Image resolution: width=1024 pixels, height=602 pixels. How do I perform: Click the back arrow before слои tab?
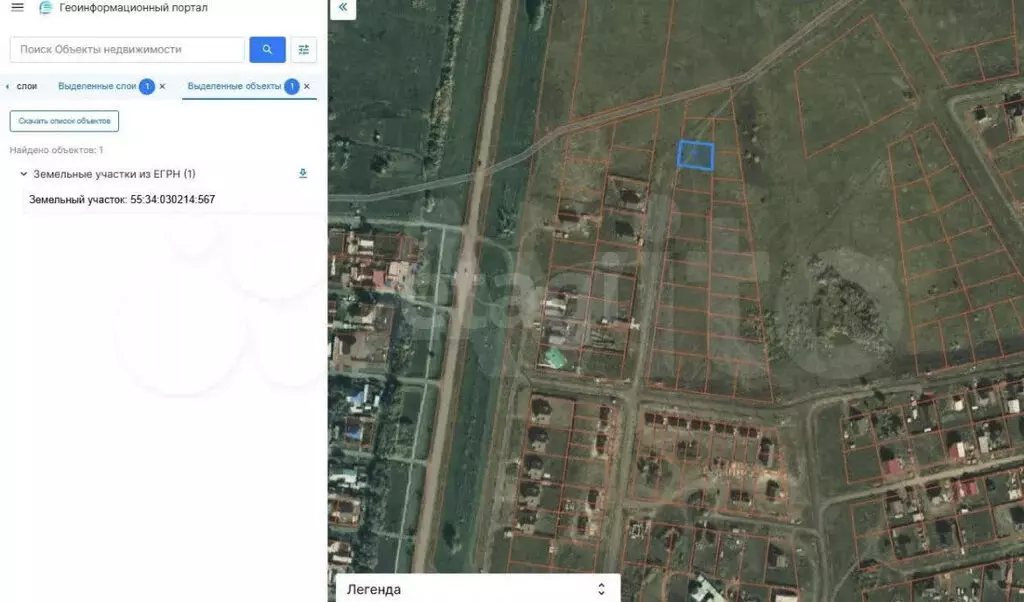click(x=8, y=86)
